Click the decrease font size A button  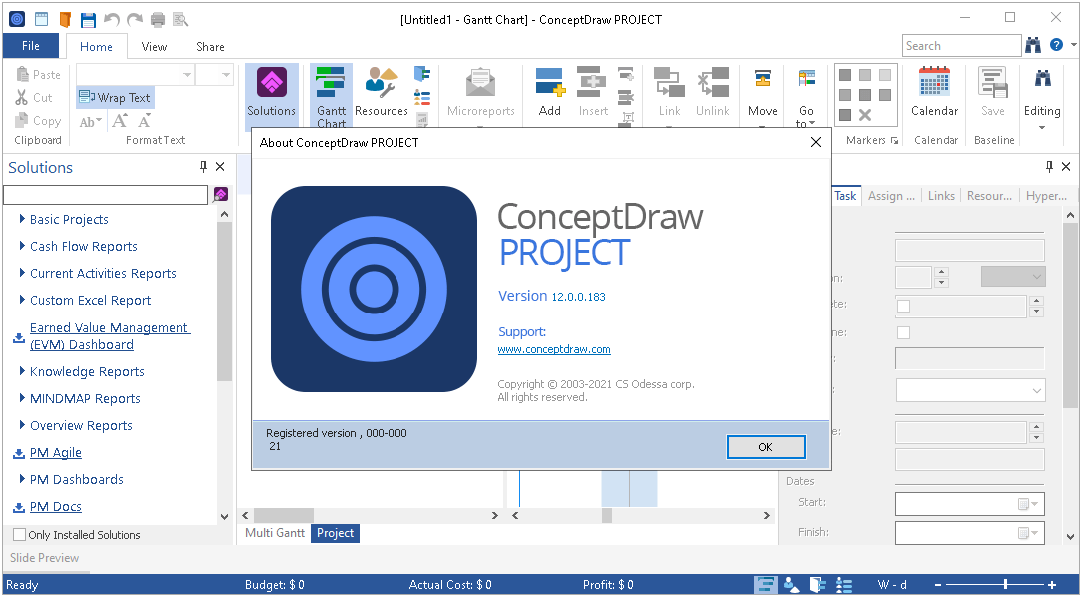[144, 121]
